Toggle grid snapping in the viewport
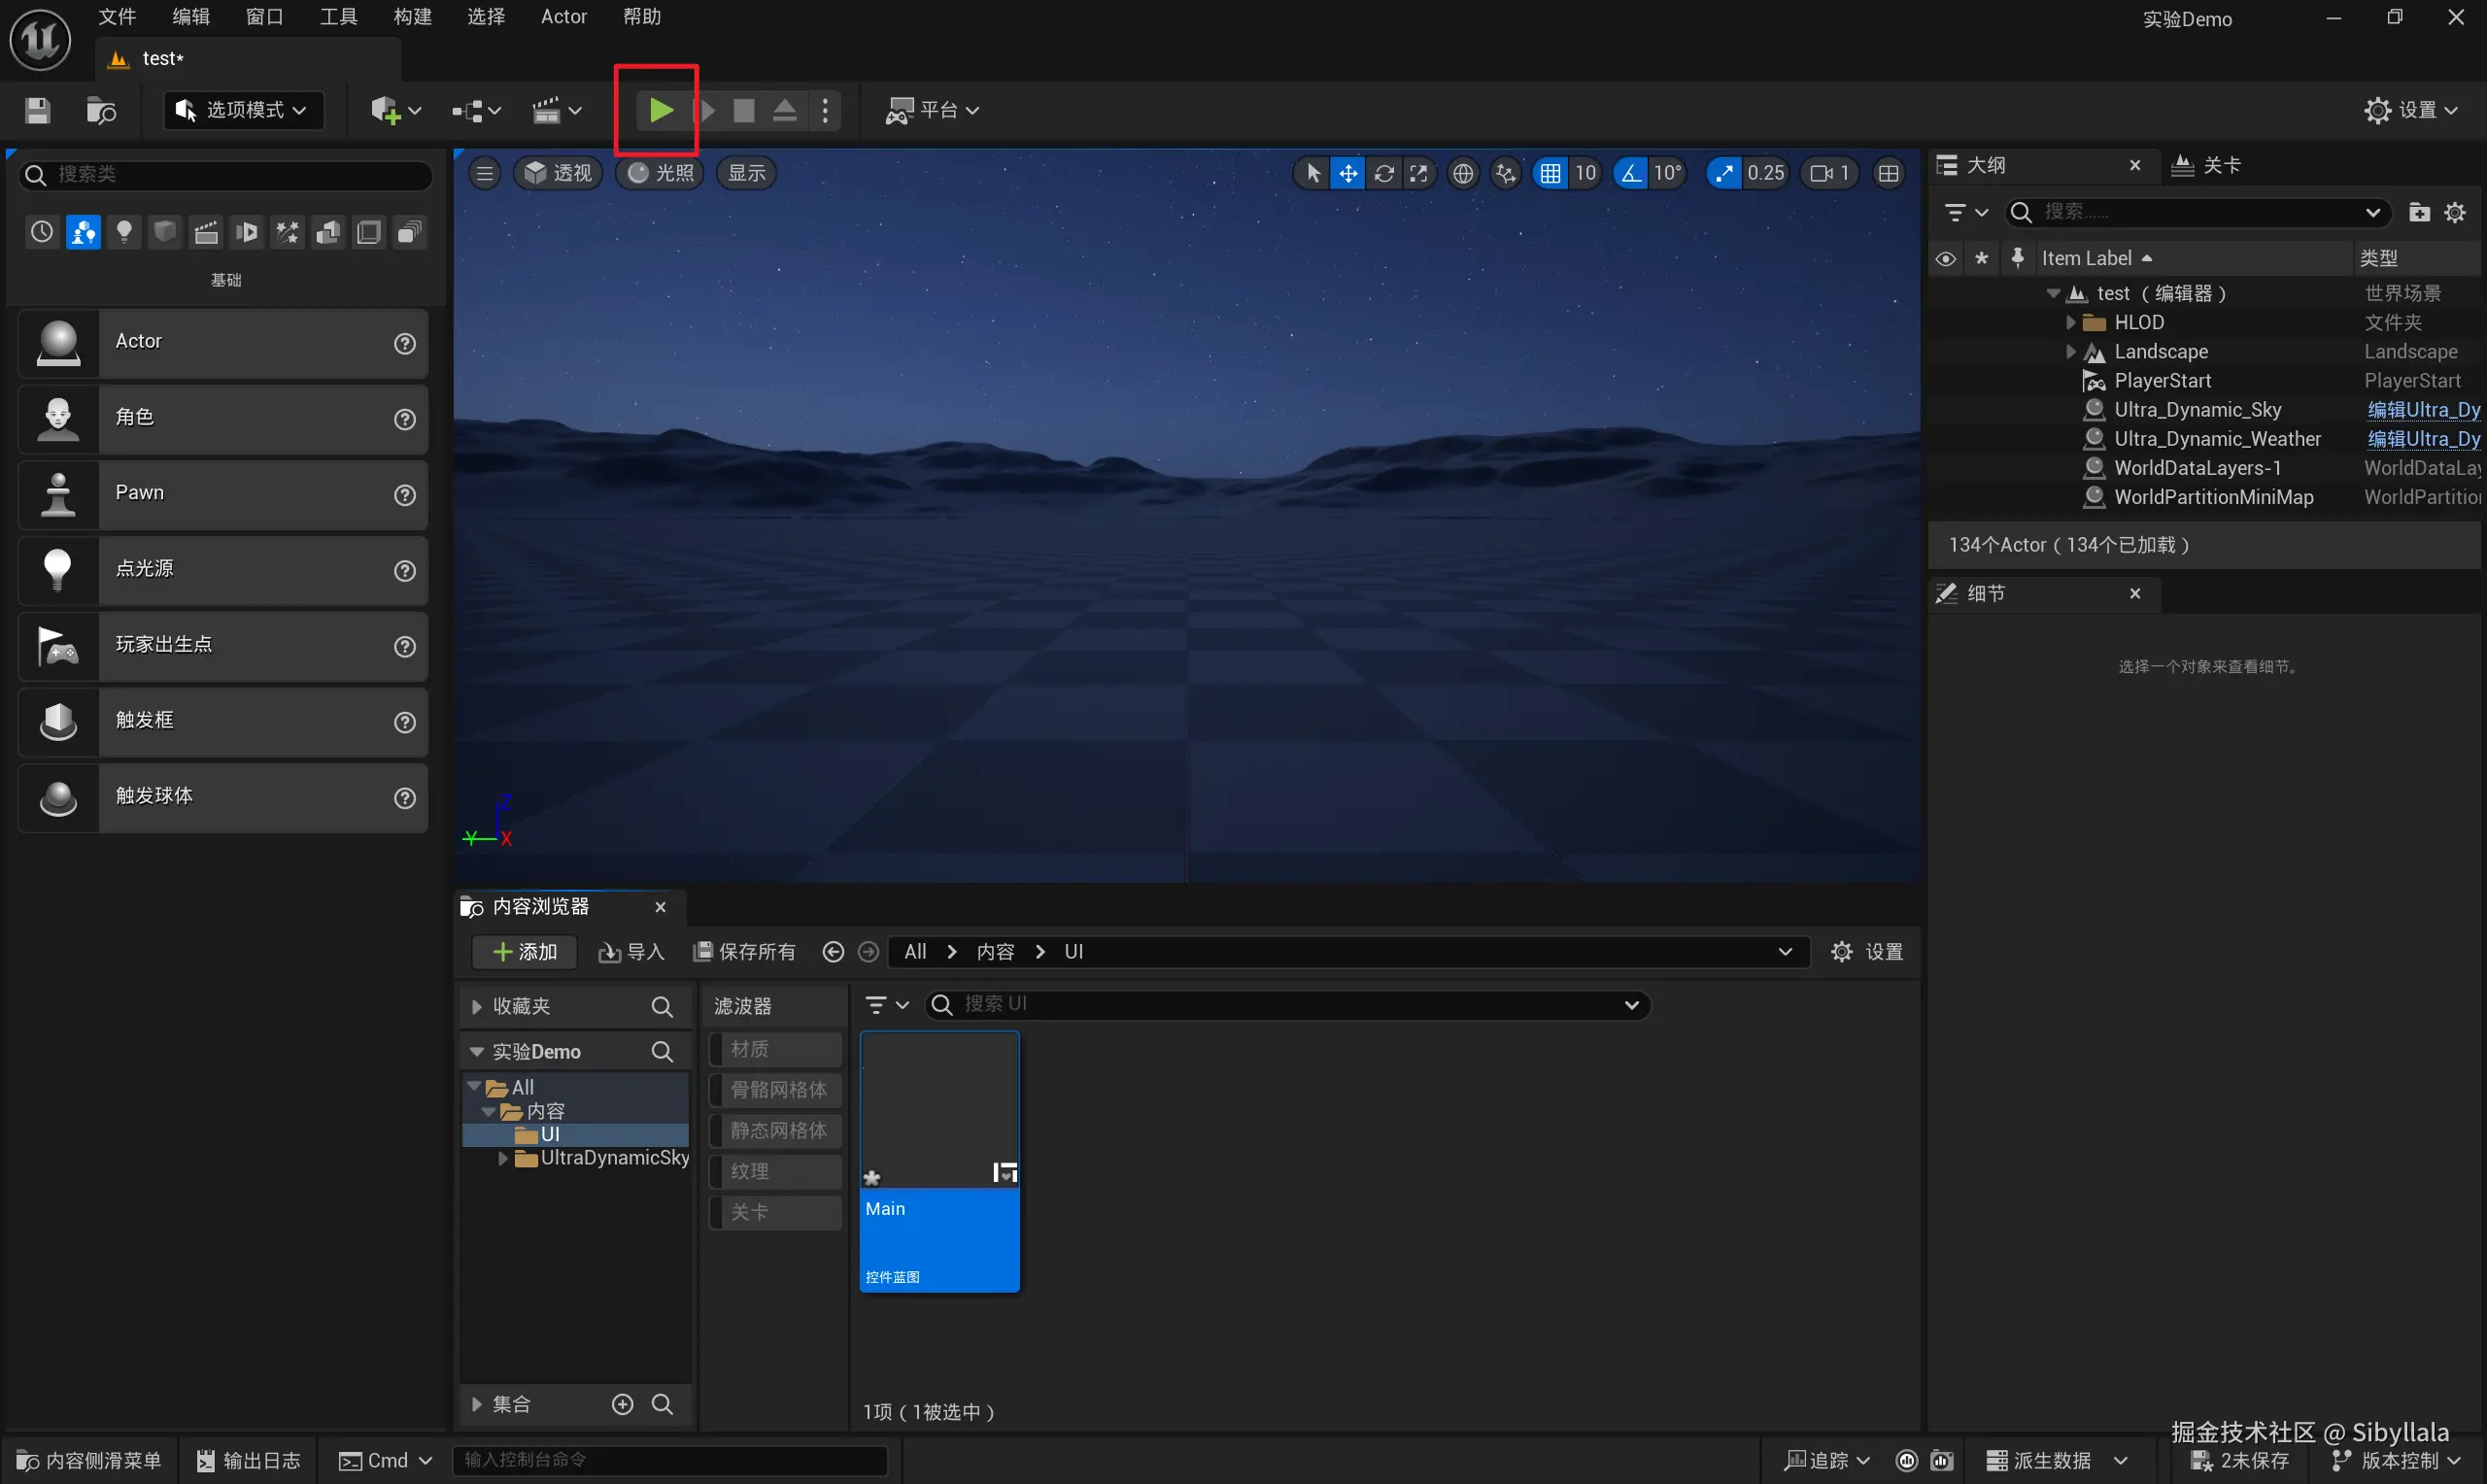Viewport: 2487px width, 1484px height. 1550,174
